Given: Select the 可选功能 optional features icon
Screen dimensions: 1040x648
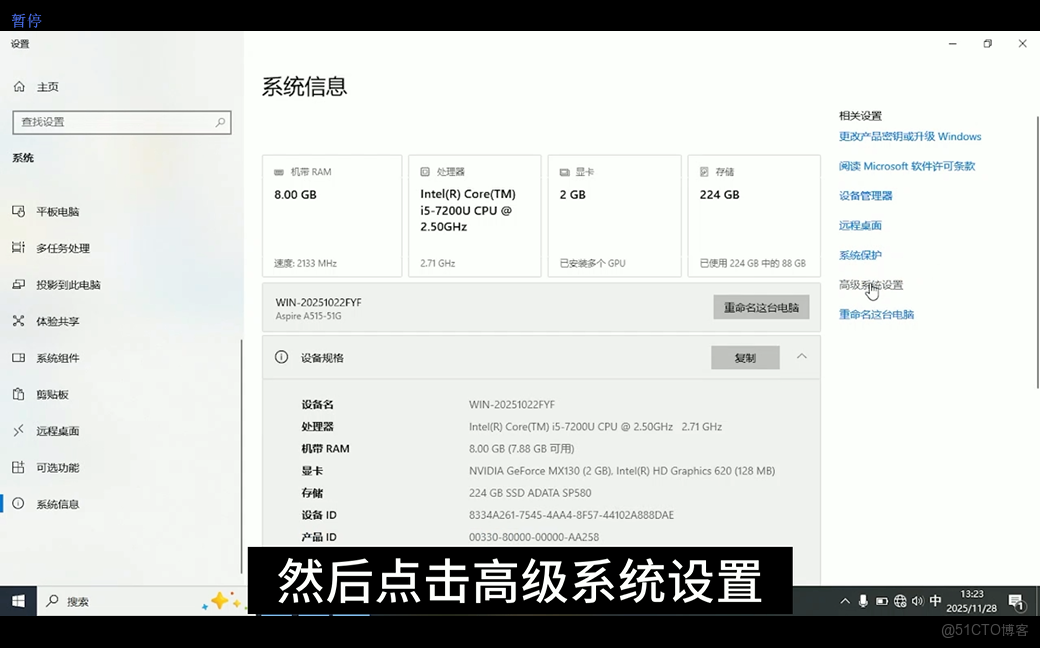Looking at the screenshot, I should point(17,467).
